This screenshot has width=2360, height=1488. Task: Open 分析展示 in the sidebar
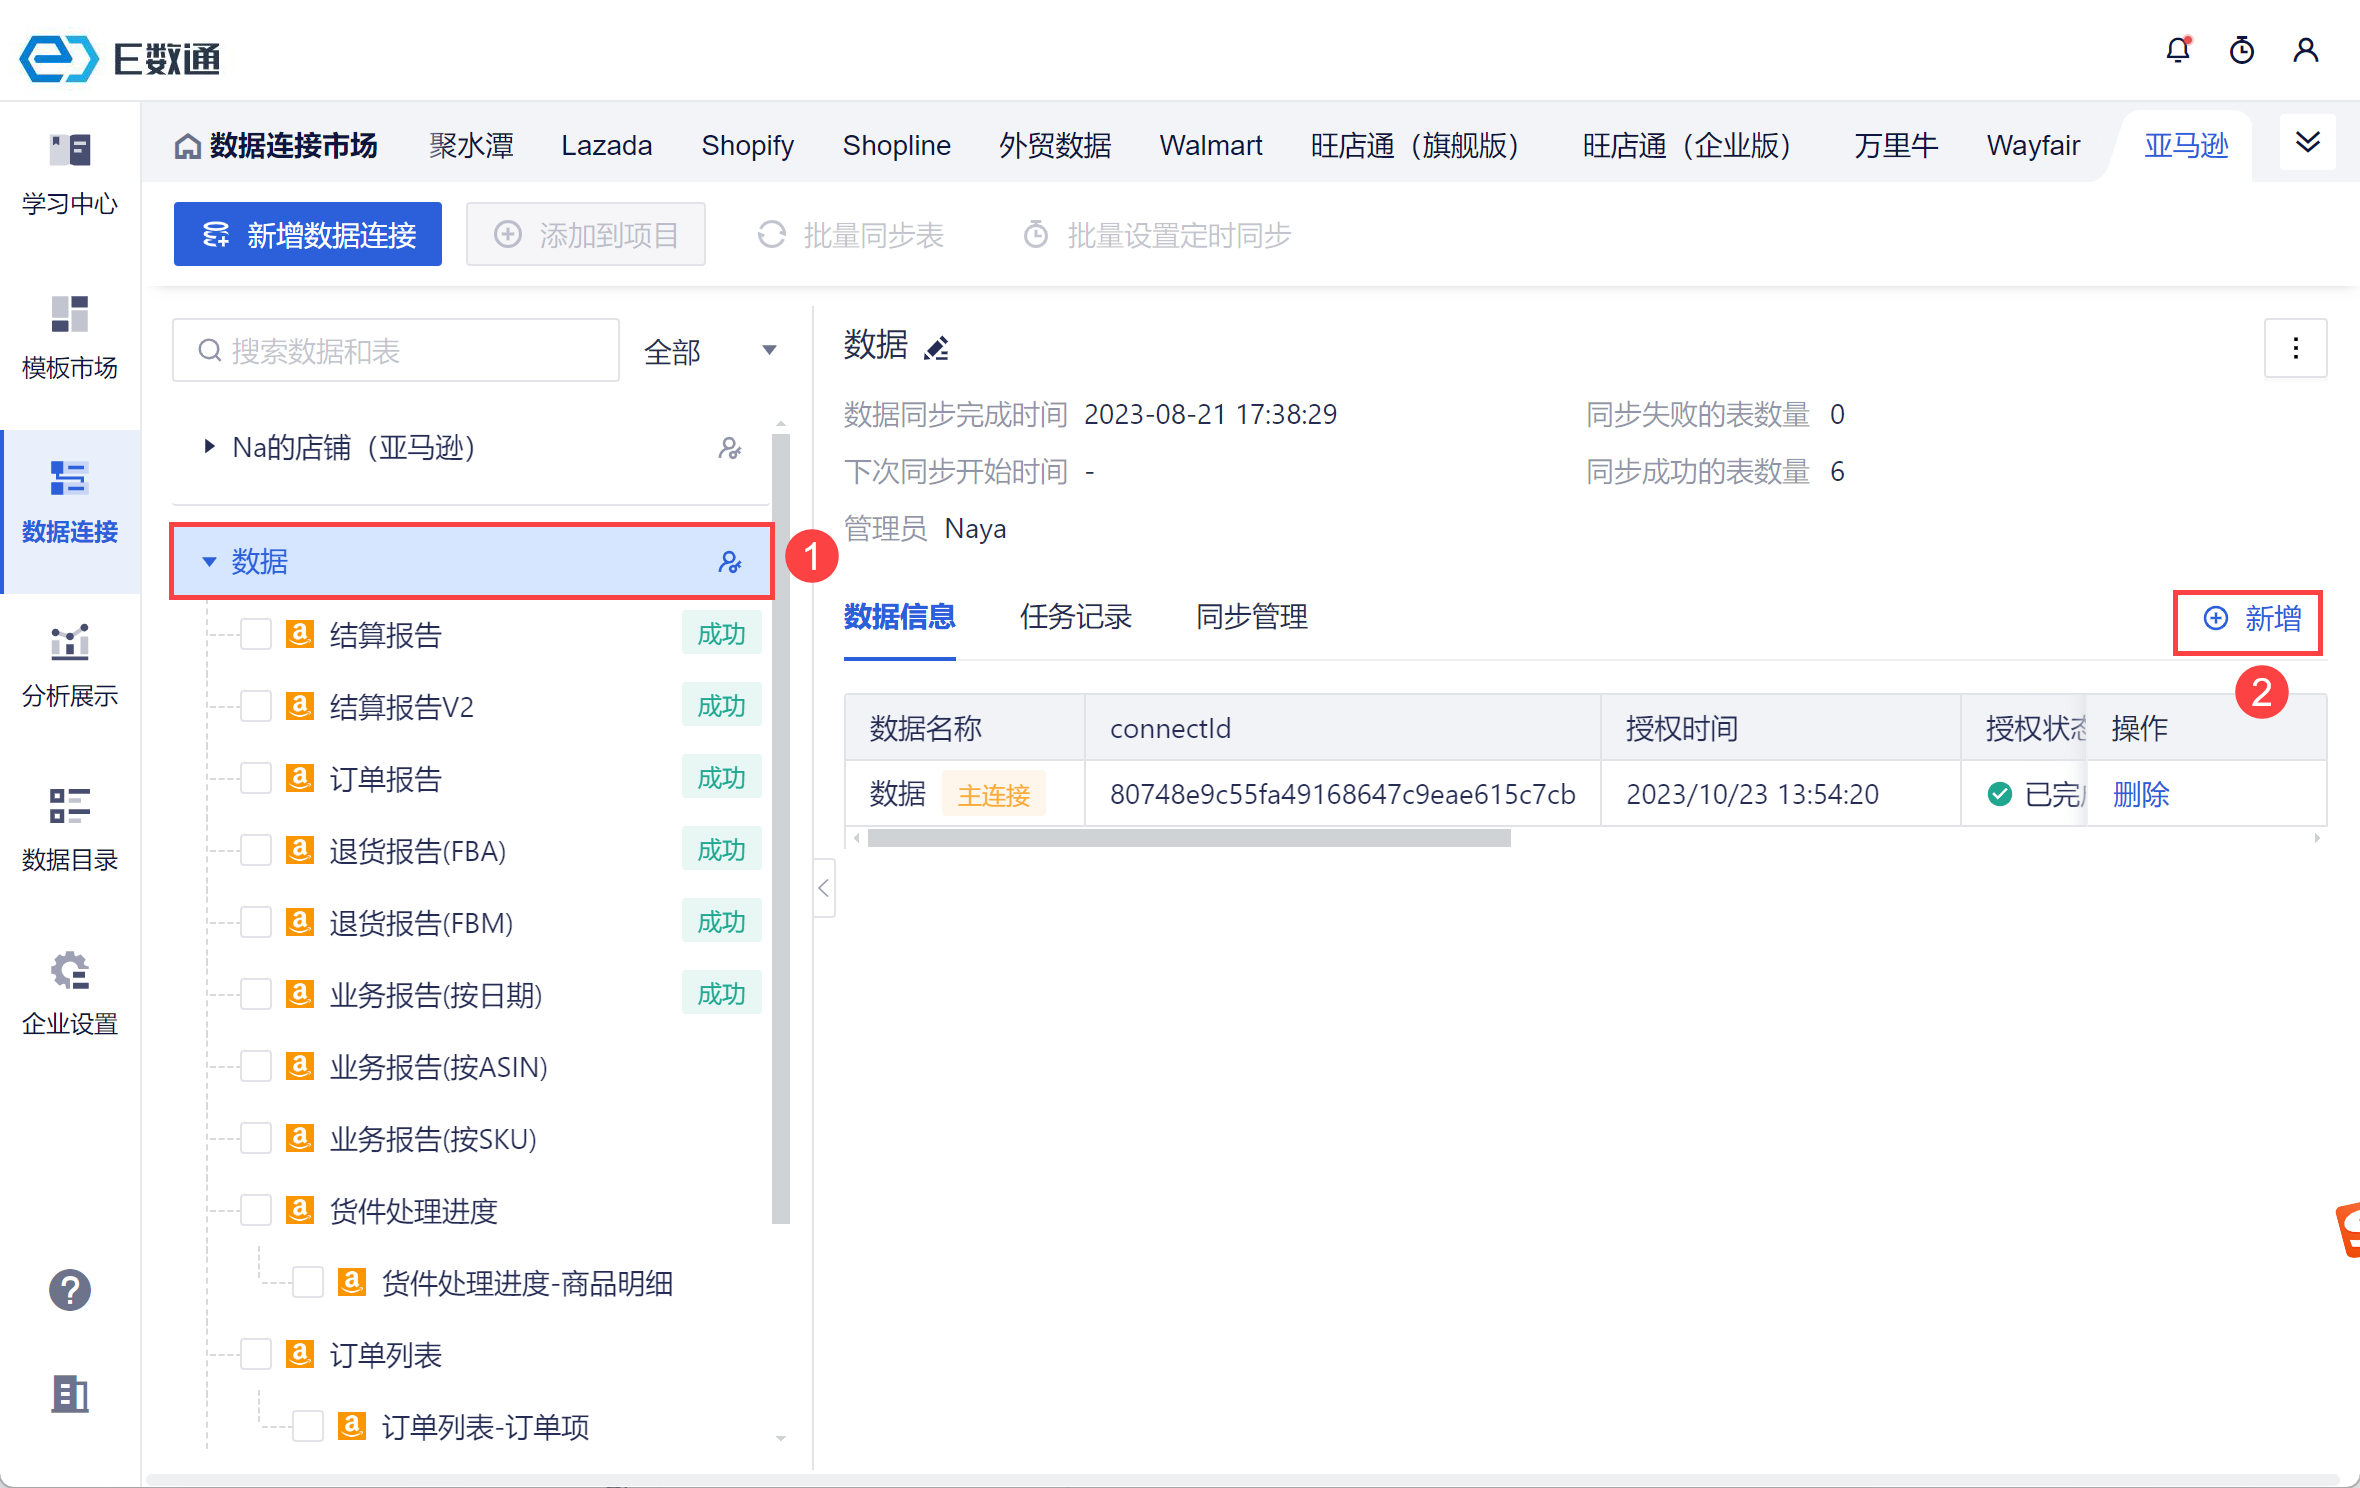click(70, 666)
